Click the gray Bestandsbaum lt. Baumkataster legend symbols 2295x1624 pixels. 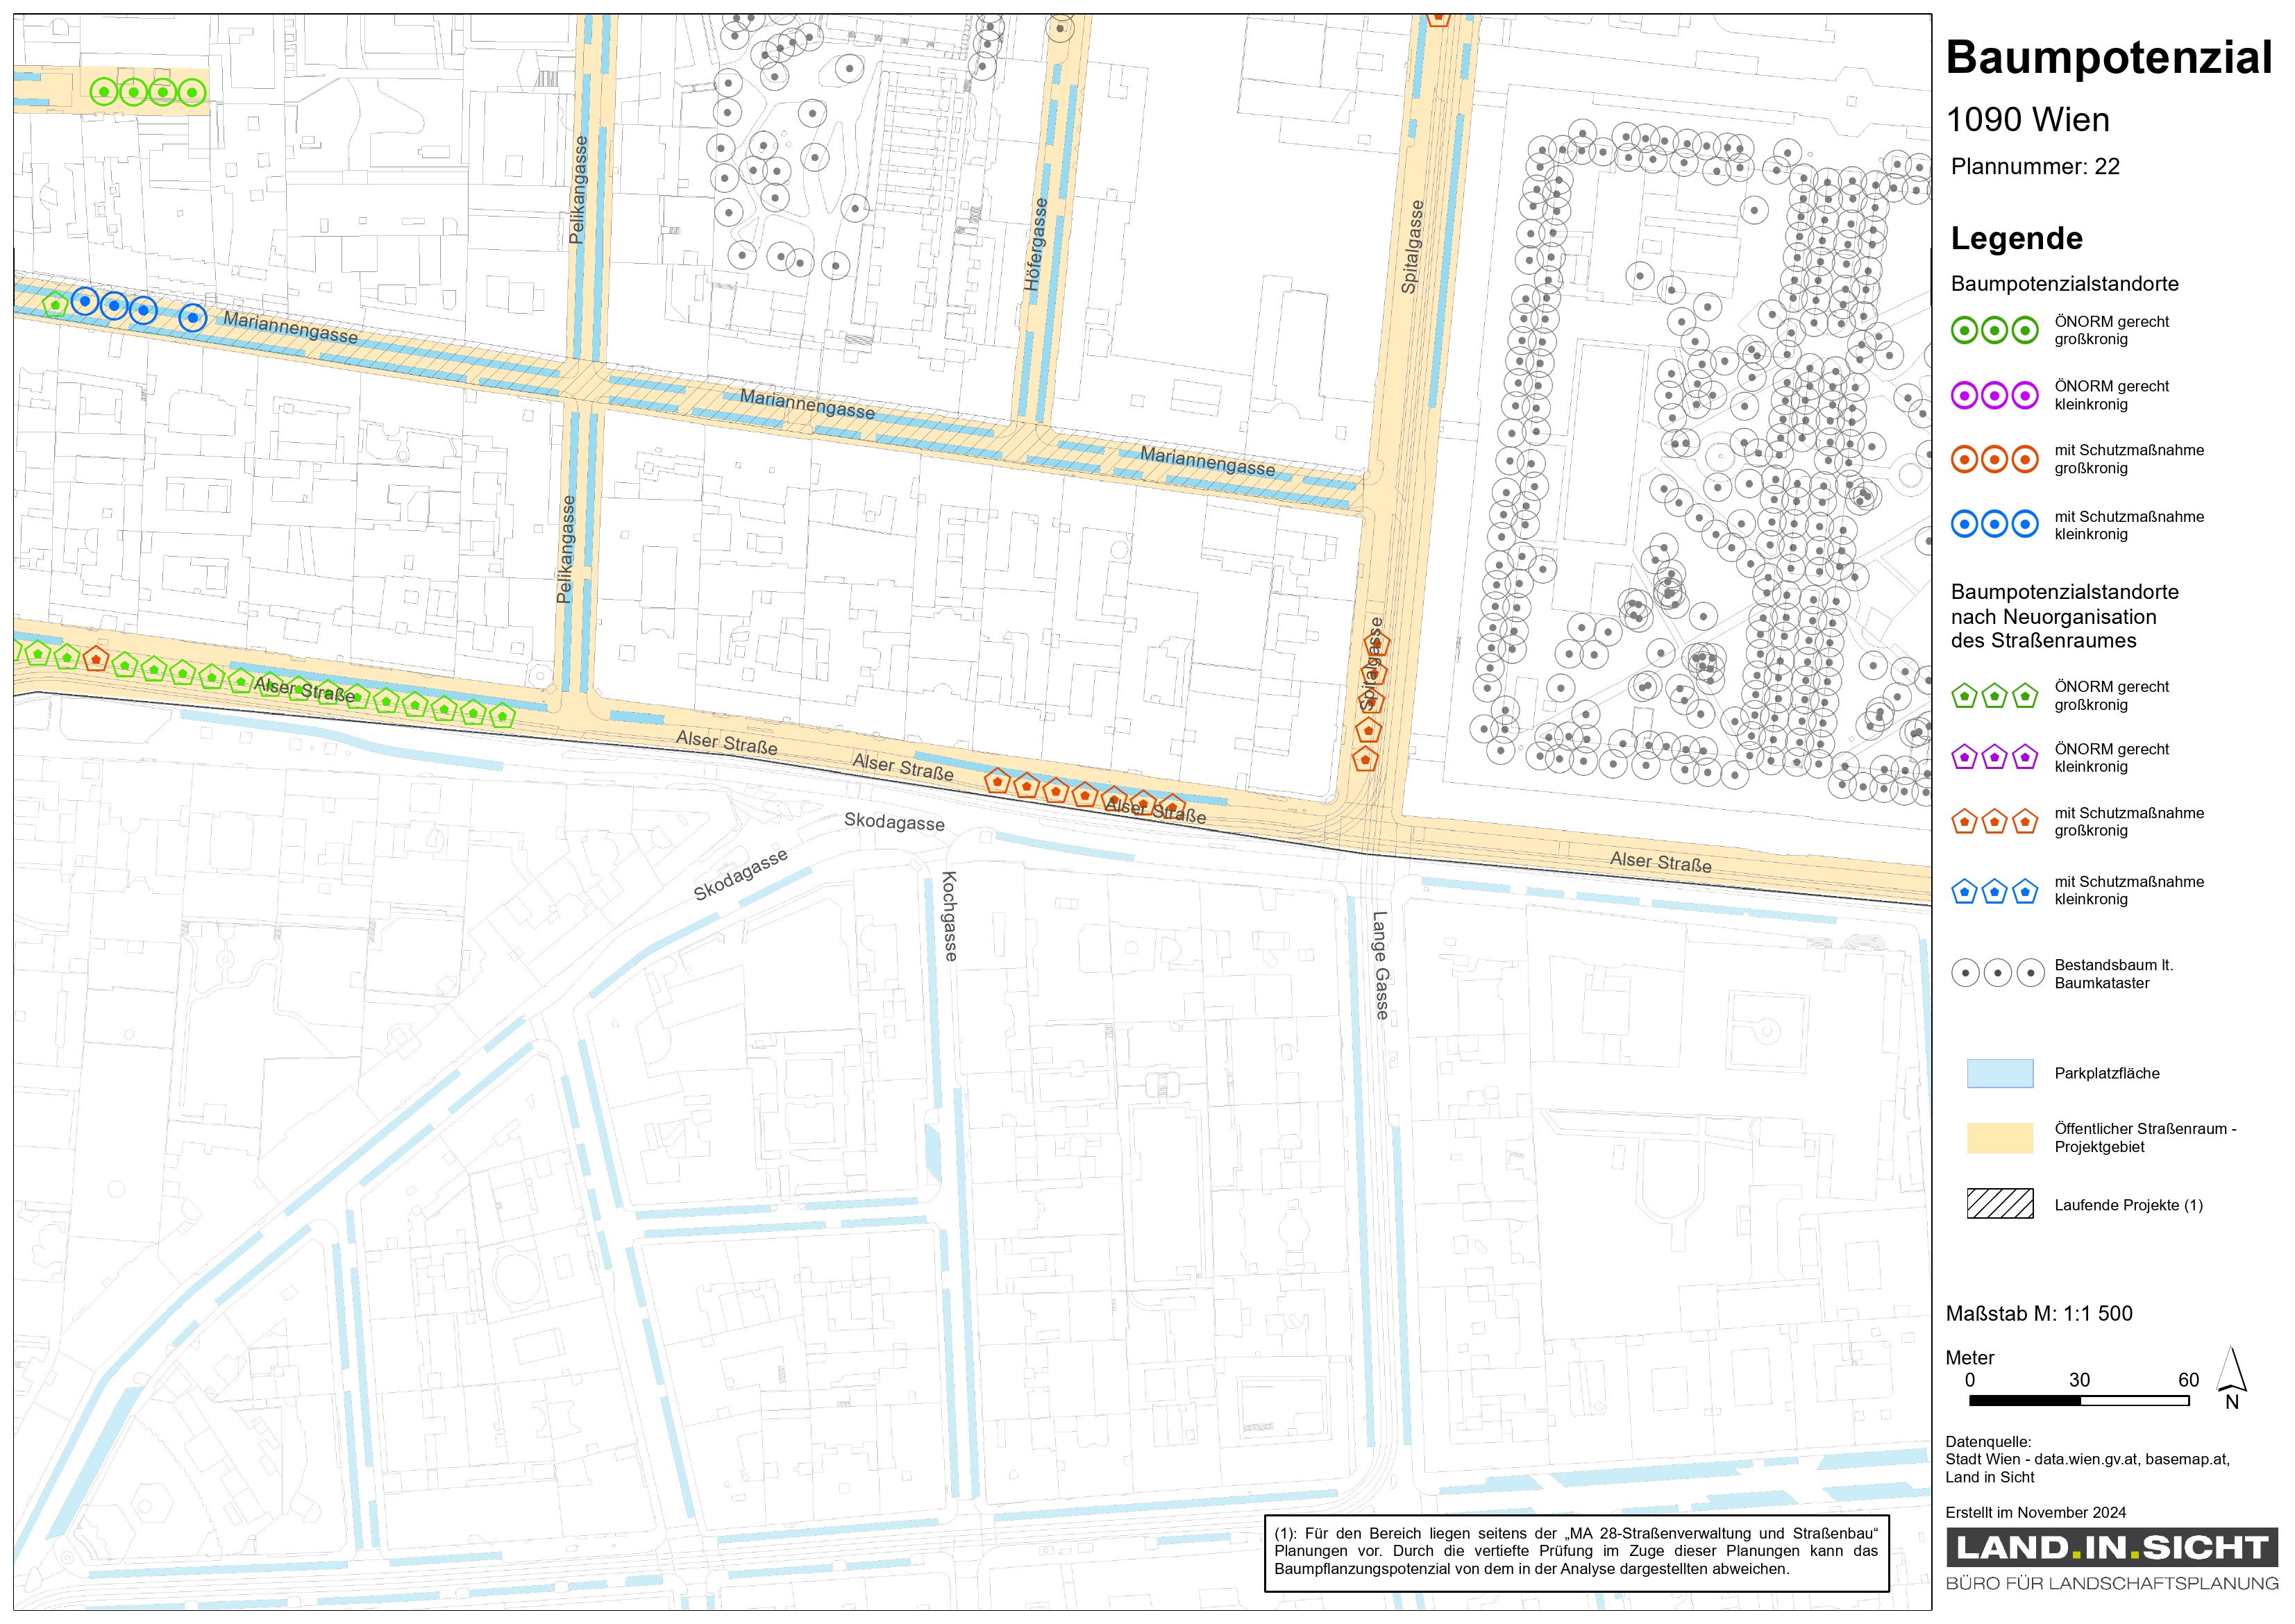click(x=1997, y=973)
